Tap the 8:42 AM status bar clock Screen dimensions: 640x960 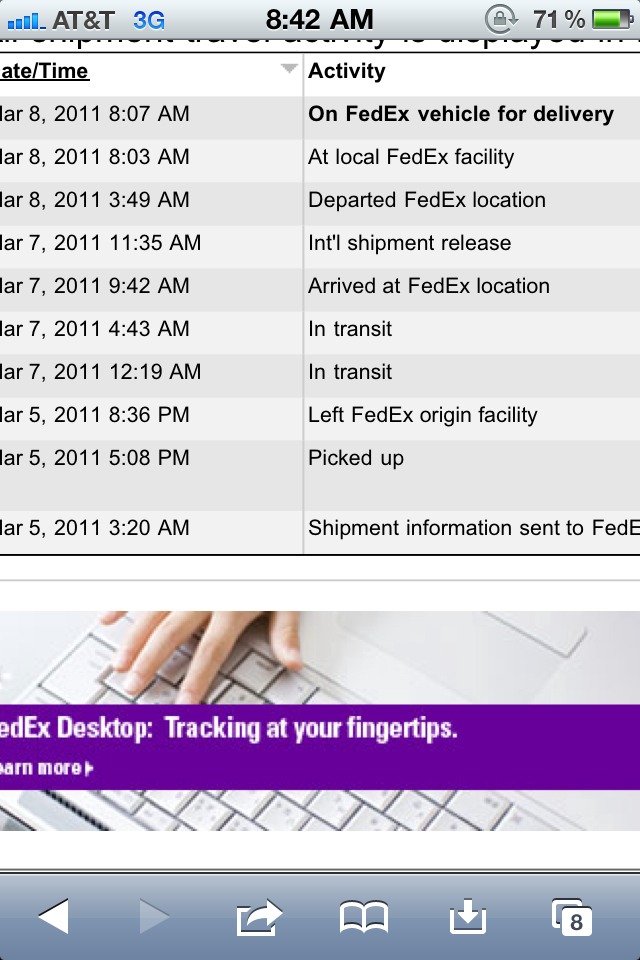pyautogui.click(x=319, y=20)
